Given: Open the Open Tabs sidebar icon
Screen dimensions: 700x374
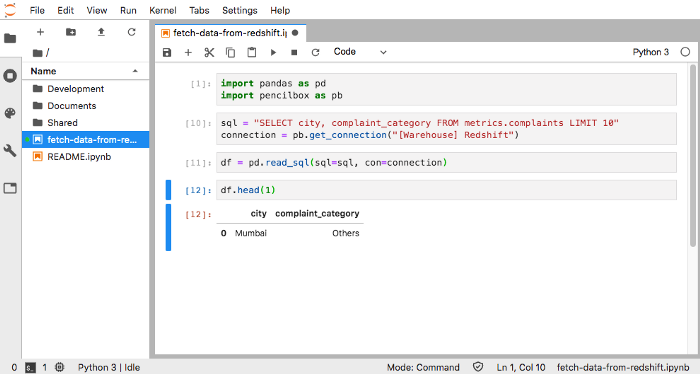Looking at the screenshot, I should [x=10, y=188].
